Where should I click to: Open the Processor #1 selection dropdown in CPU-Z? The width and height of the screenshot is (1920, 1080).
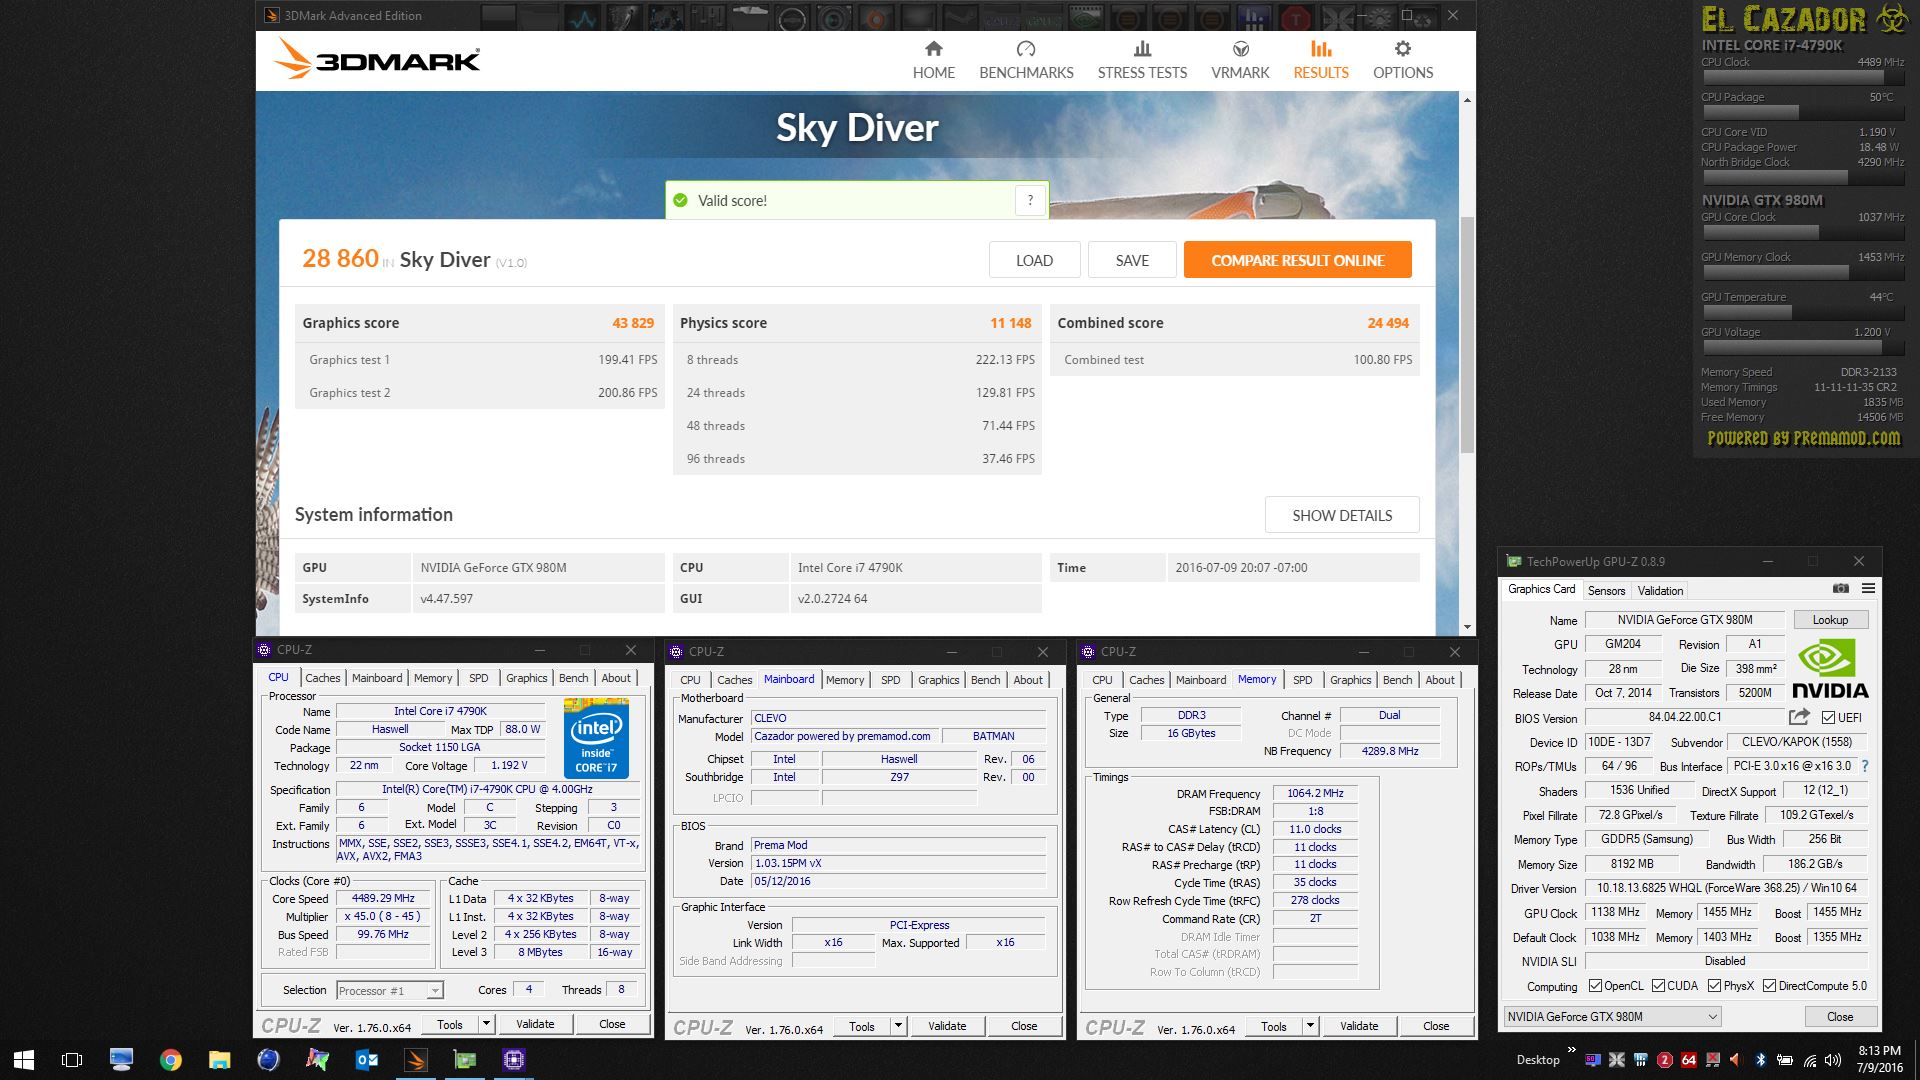(x=390, y=990)
